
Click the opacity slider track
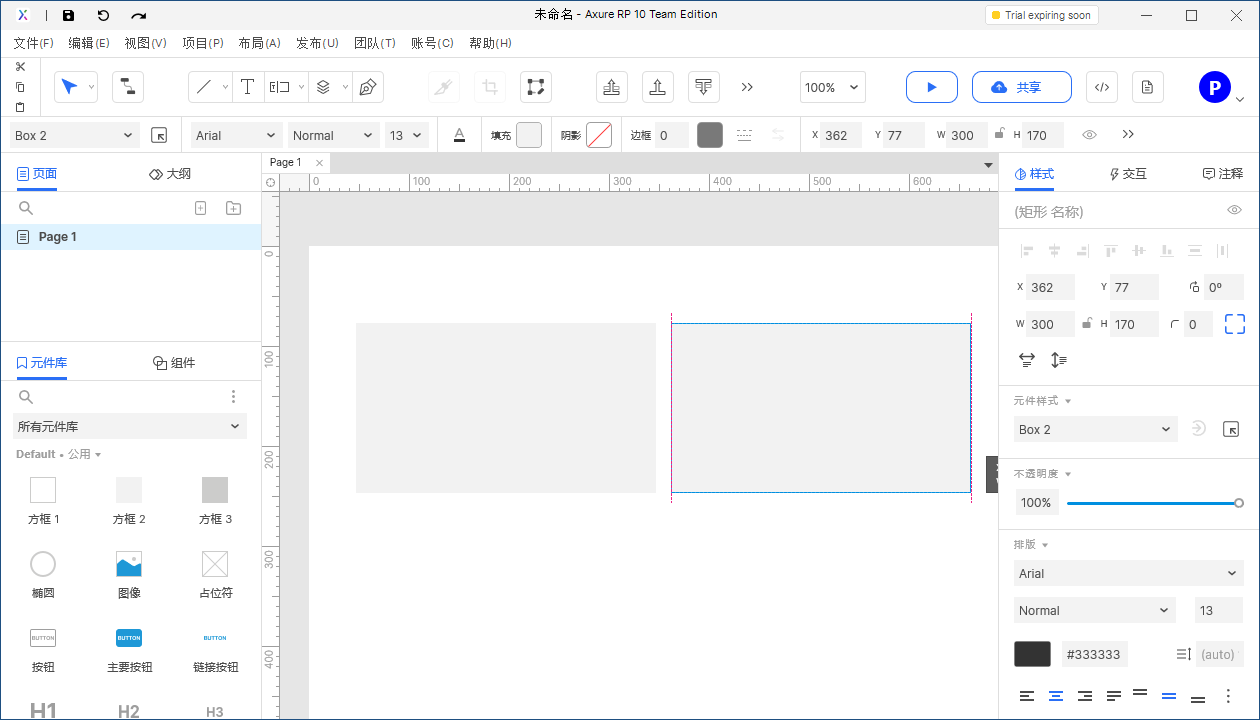tap(1153, 503)
